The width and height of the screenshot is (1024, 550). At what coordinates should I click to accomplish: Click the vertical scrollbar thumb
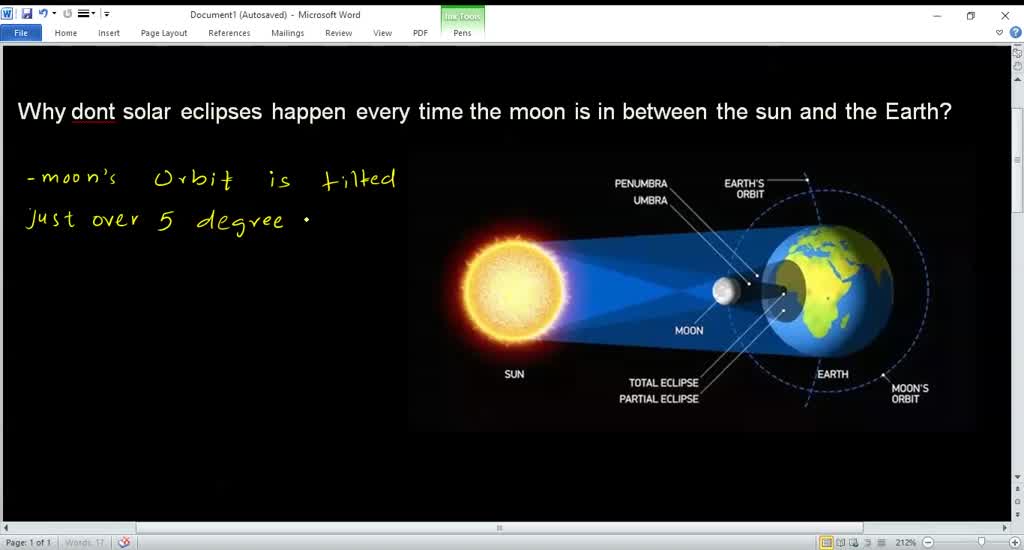1017,159
